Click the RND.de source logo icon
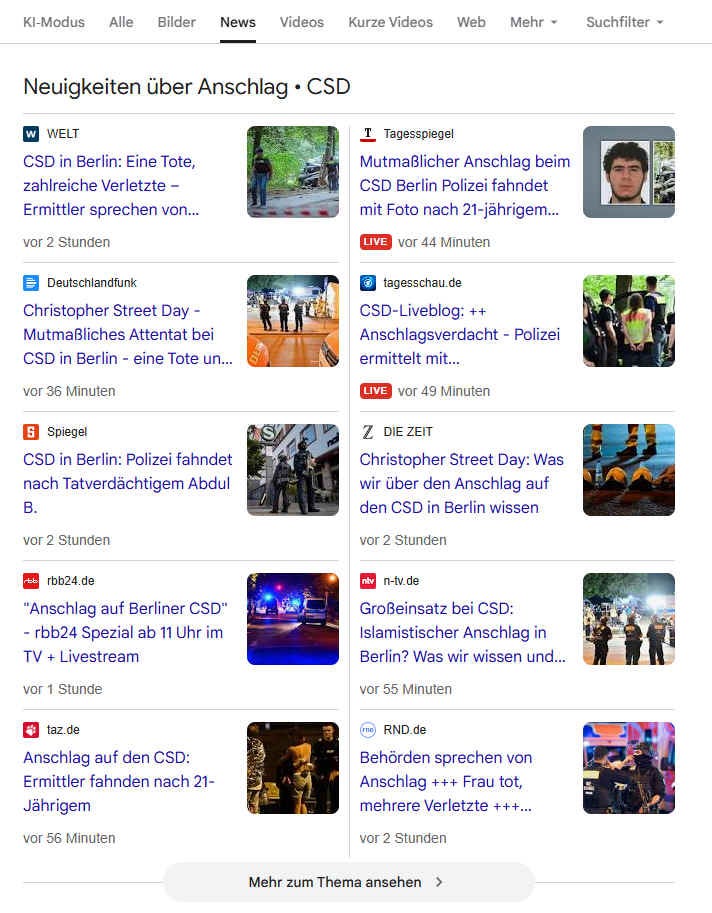Viewport: 712px width, 913px height. (367, 730)
